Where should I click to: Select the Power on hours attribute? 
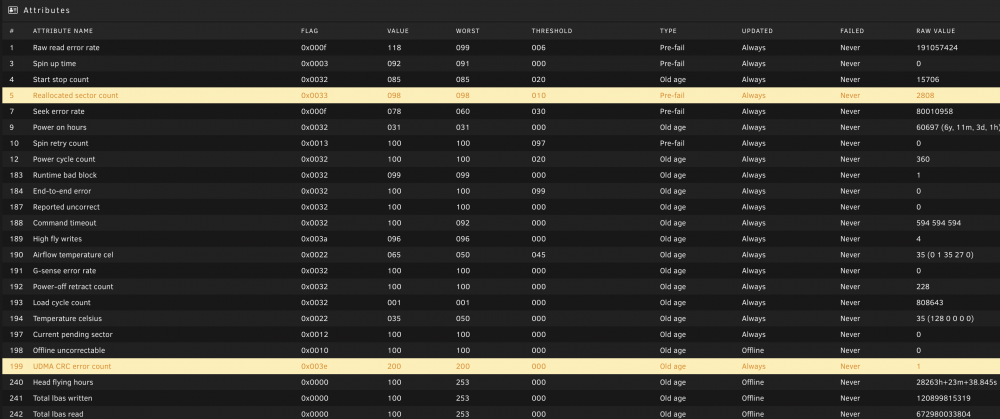pos(59,128)
